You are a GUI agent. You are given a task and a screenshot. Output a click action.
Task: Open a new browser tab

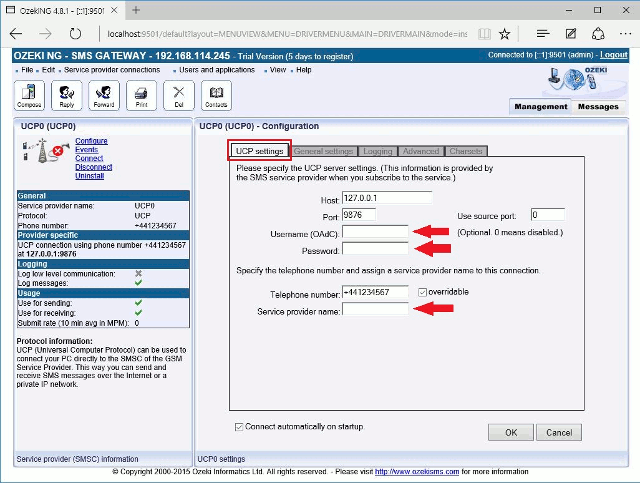tap(136, 10)
